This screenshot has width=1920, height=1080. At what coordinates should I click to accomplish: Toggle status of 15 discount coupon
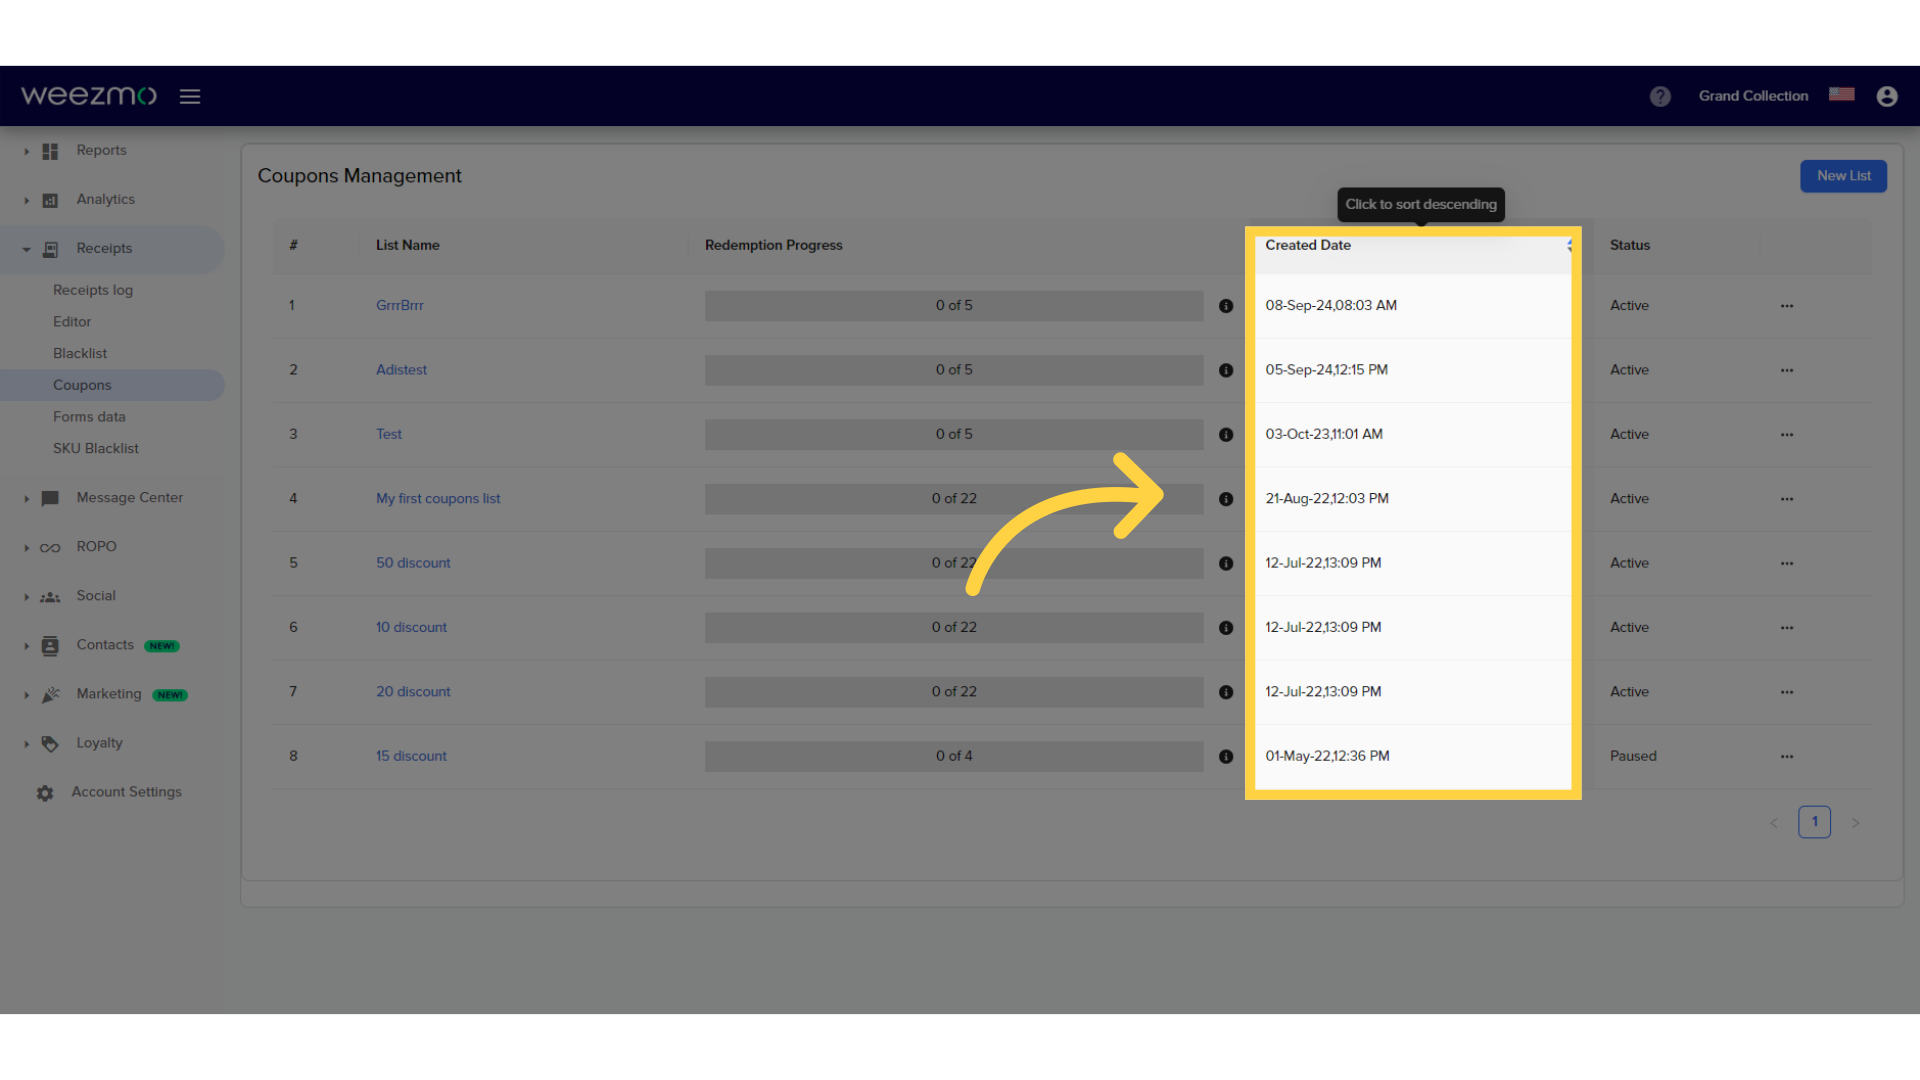pos(1787,756)
